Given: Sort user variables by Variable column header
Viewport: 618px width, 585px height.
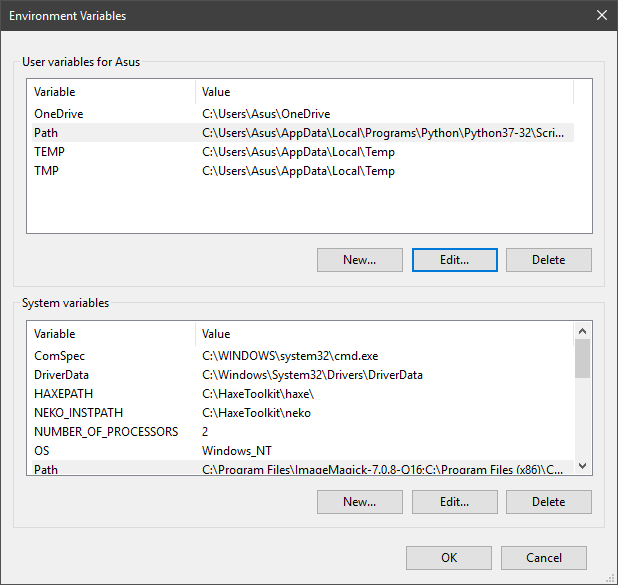Looking at the screenshot, I should pyautogui.click(x=110, y=92).
